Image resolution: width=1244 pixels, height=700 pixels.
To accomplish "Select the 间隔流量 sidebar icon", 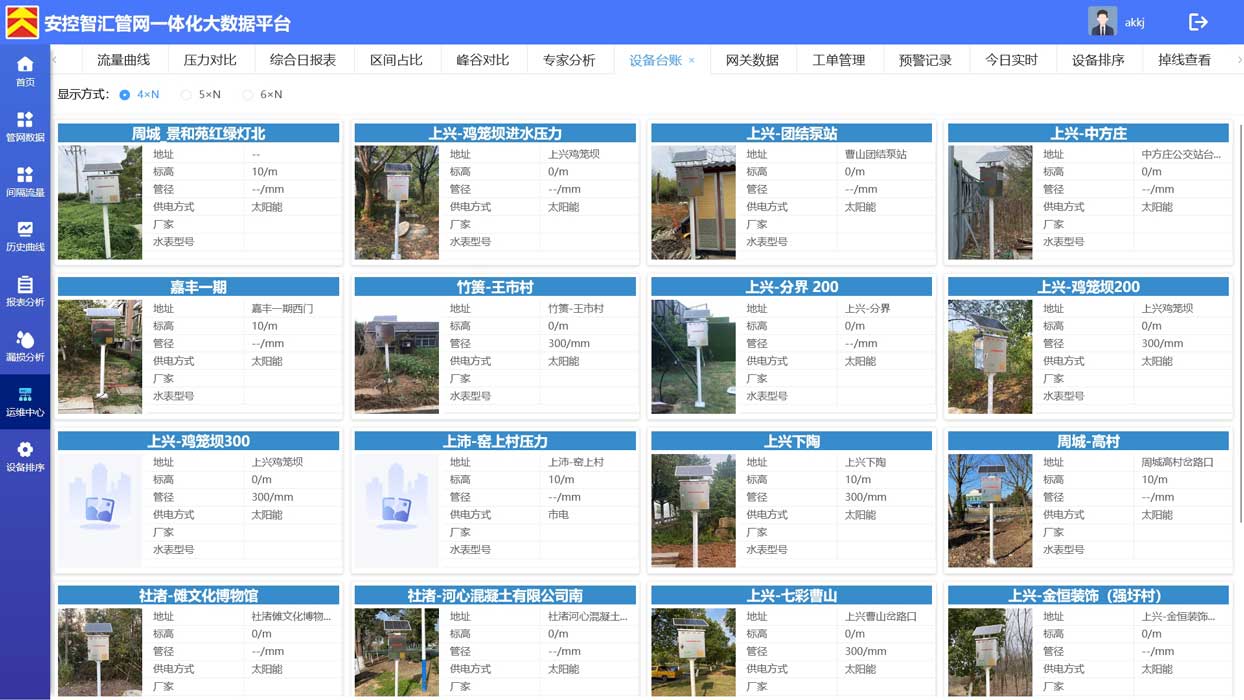I will pos(25,181).
